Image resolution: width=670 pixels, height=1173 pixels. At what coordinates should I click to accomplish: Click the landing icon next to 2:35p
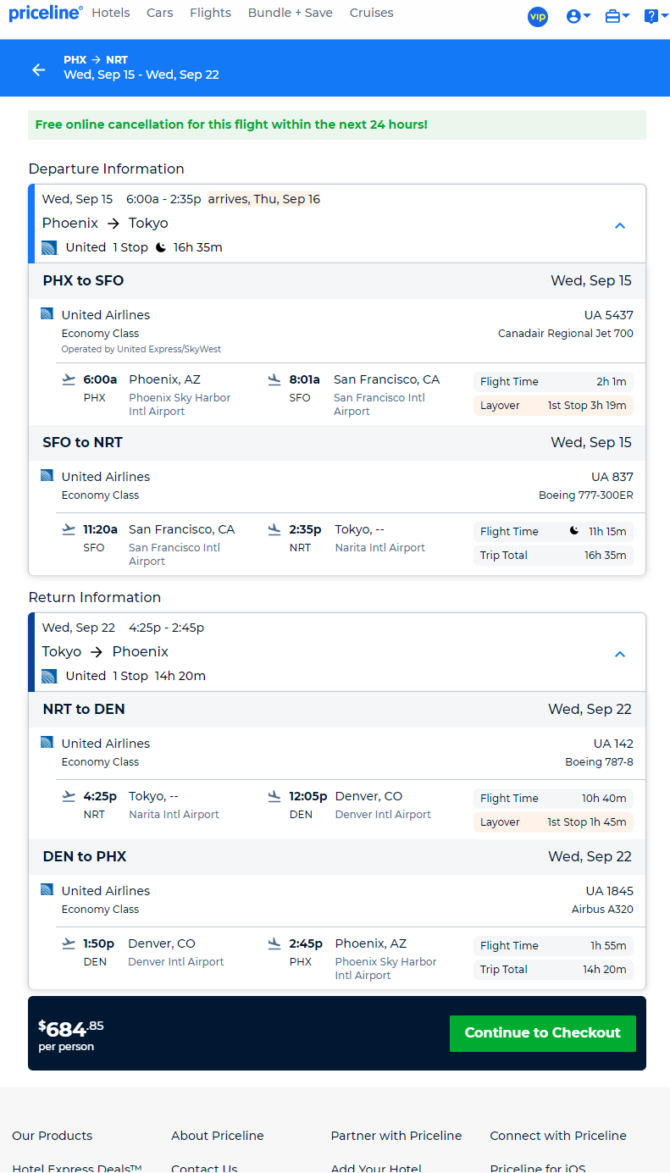pyautogui.click(x=274, y=530)
